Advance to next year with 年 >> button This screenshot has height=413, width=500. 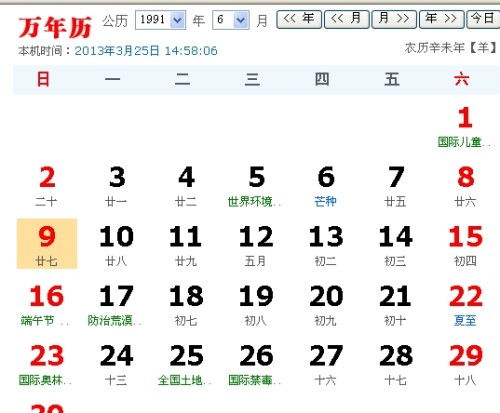click(x=442, y=19)
